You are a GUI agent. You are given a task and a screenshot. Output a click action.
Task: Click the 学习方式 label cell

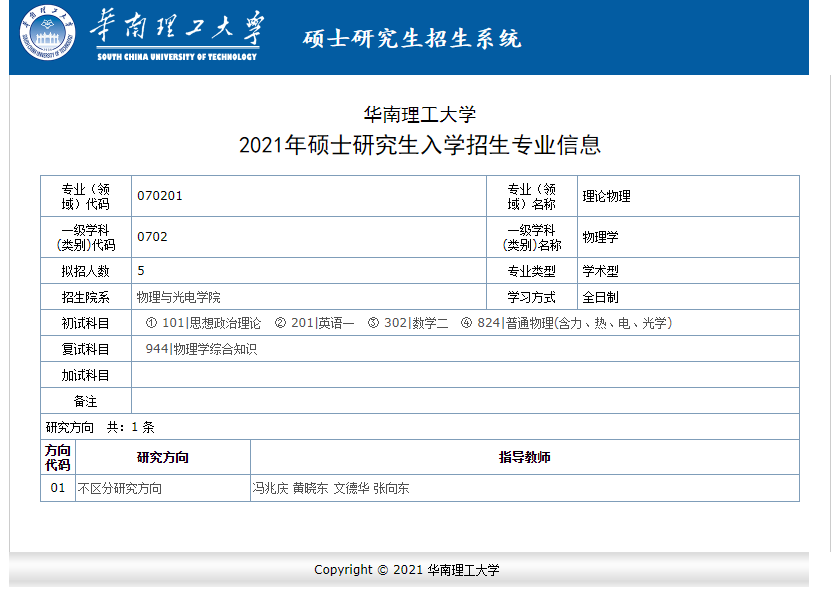click(x=532, y=297)
